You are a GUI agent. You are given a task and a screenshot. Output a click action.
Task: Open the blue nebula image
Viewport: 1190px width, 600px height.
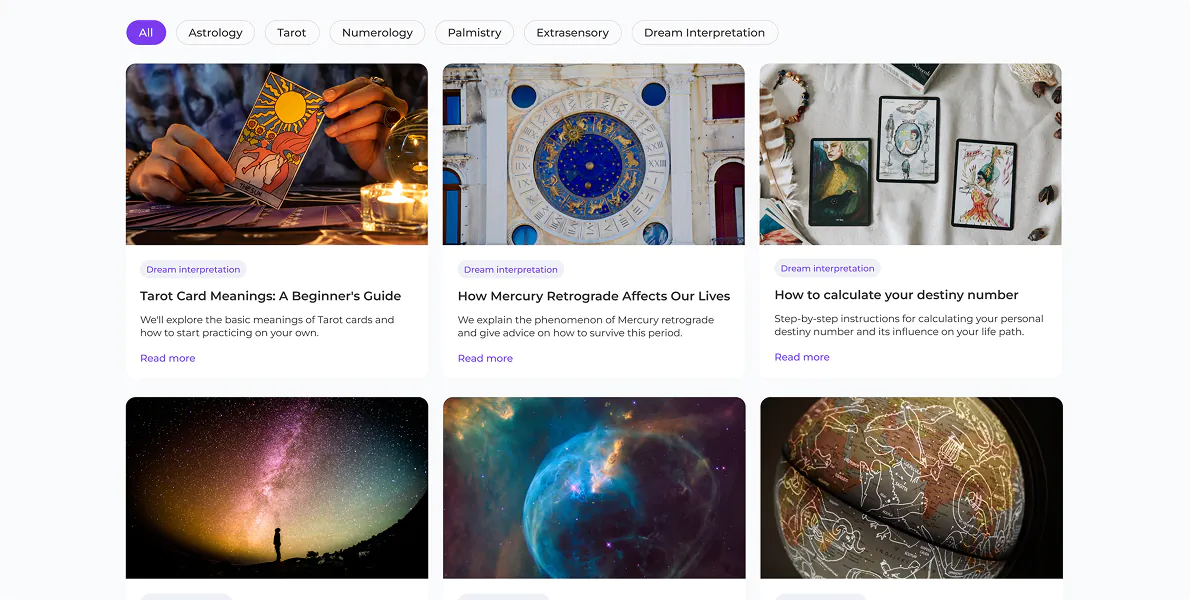pyautogui.click(x=594, y=488)
